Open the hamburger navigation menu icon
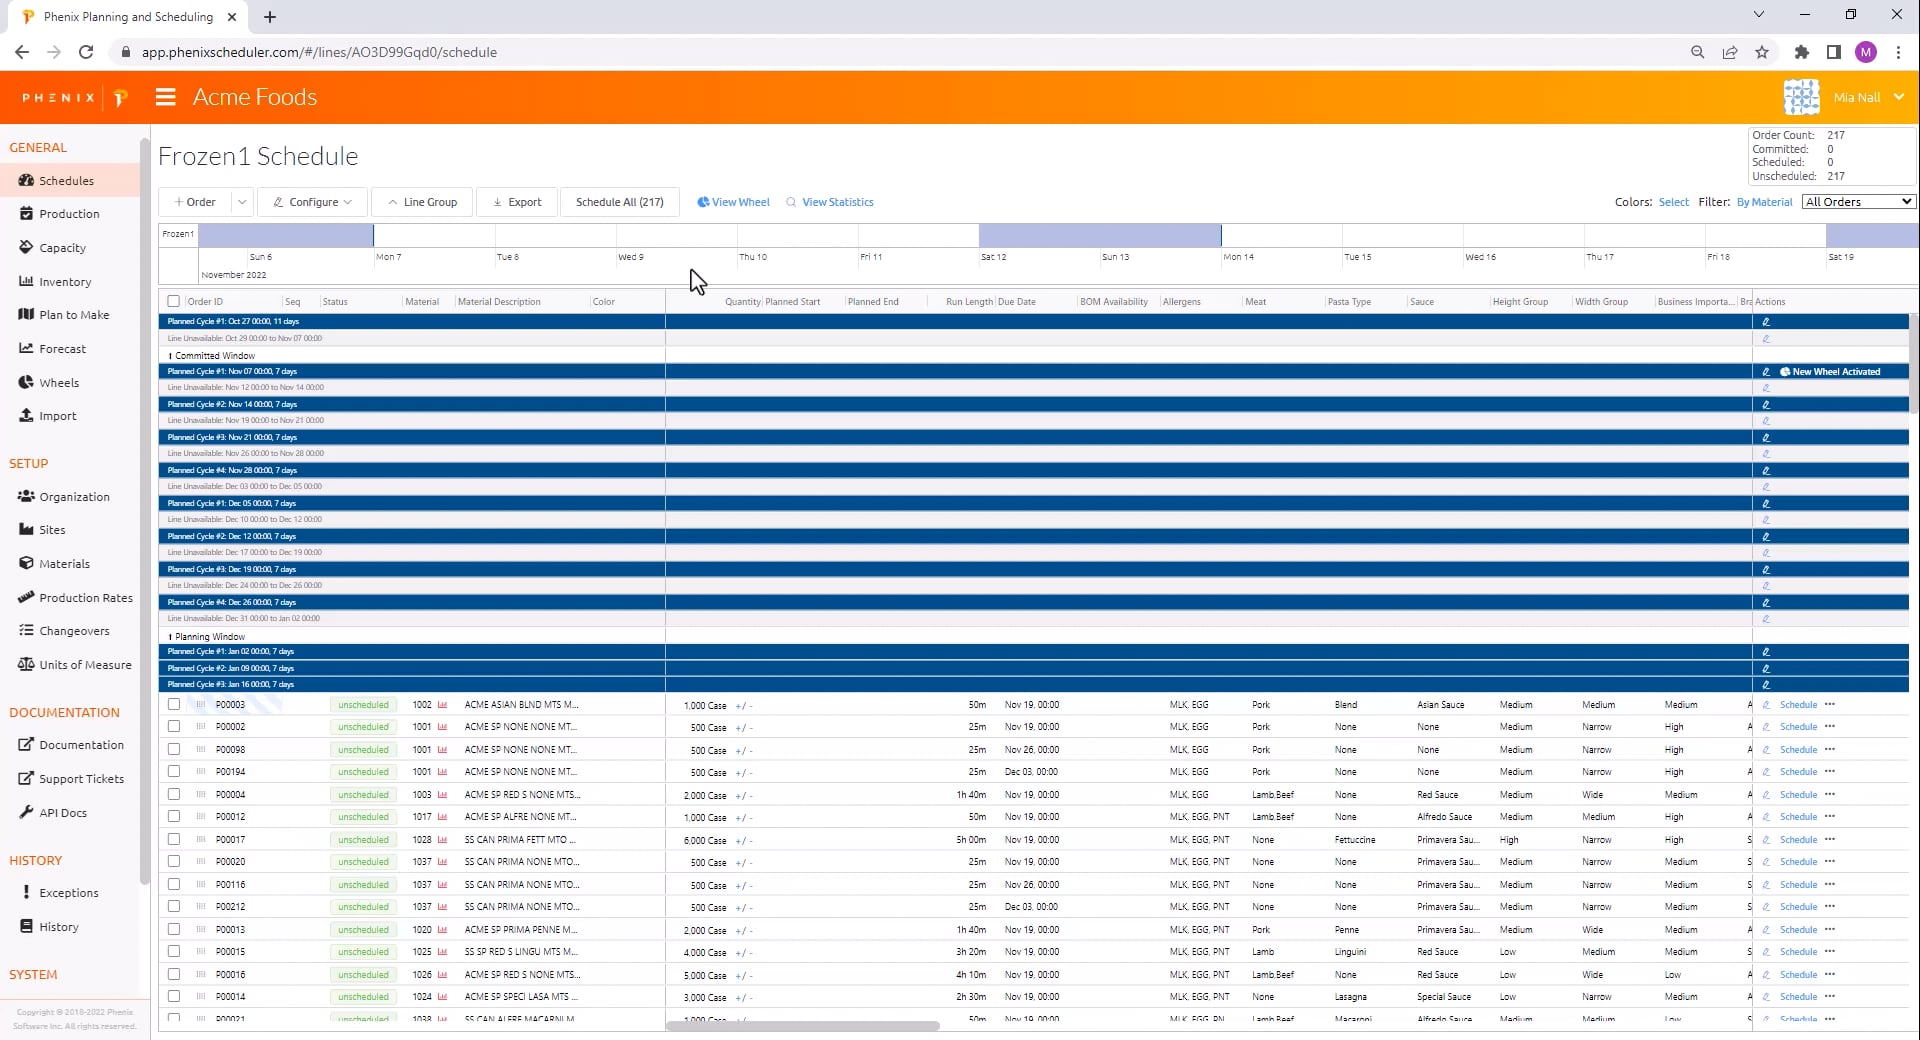 coord(166,97)
